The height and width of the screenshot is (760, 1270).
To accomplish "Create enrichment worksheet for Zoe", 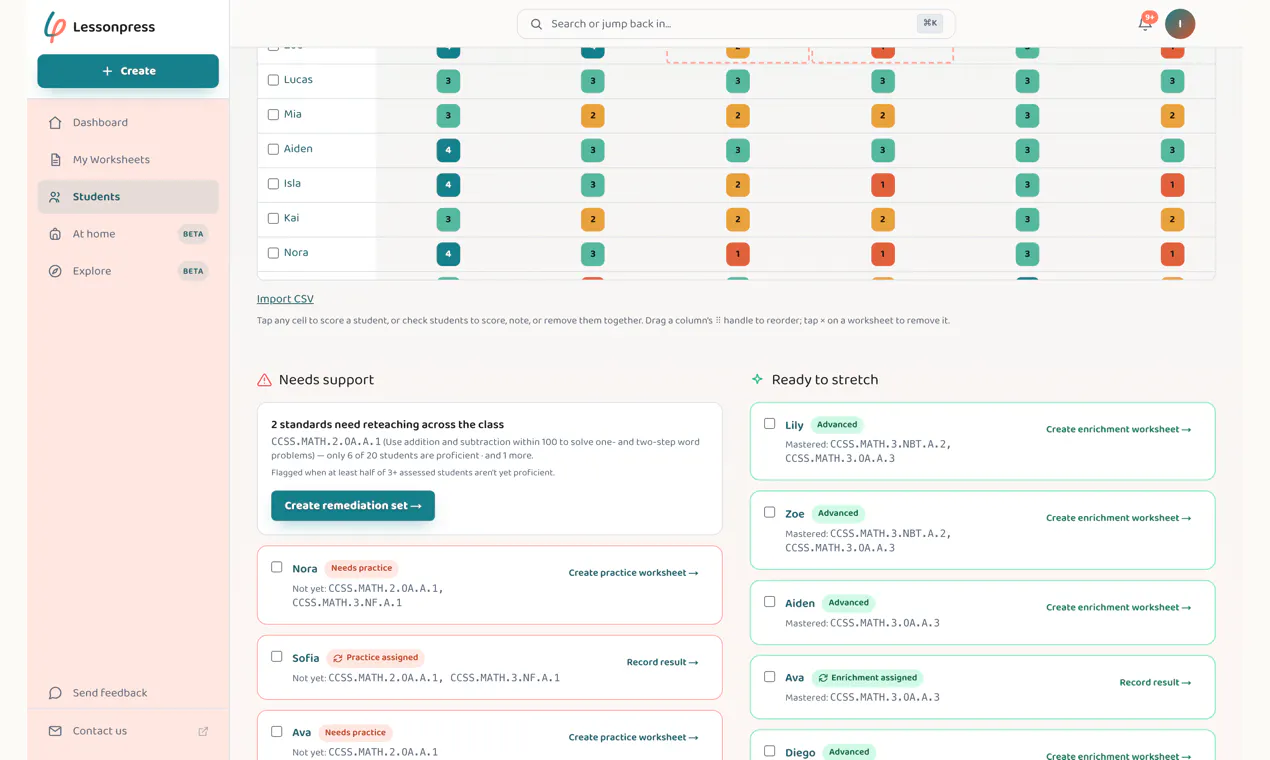I will point(1118,518).
